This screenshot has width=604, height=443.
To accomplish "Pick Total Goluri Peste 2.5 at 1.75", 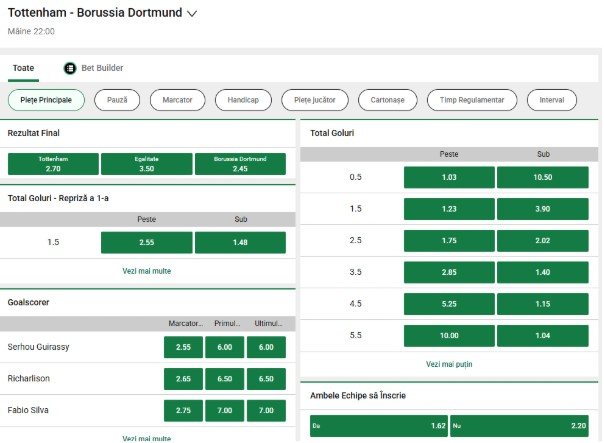I will [449, 241].
